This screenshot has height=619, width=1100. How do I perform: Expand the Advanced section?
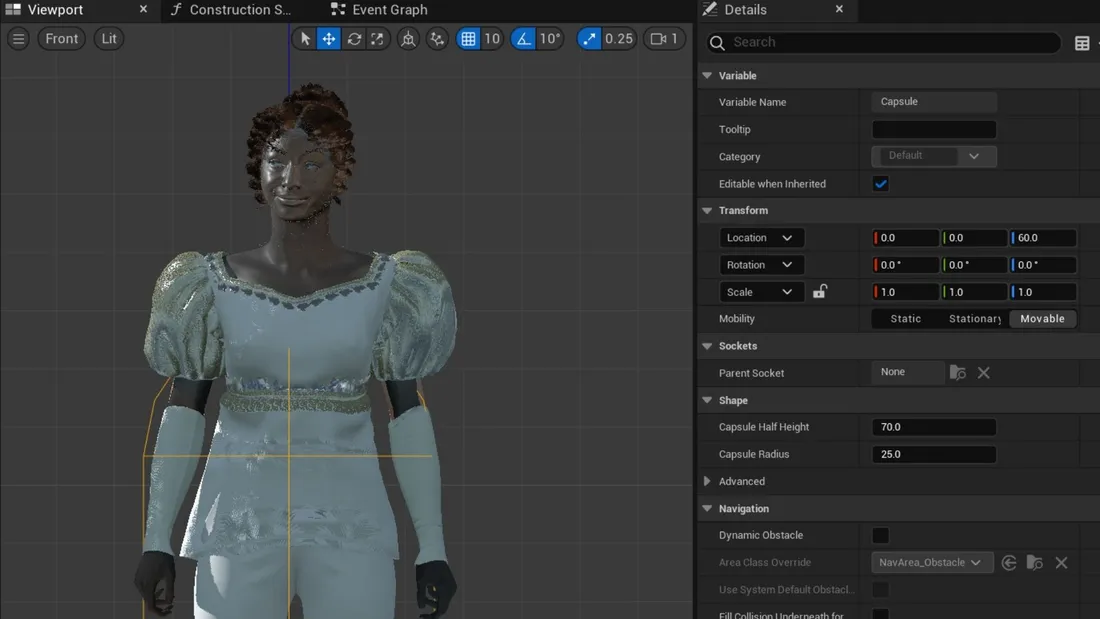click(x=707, y=481)
